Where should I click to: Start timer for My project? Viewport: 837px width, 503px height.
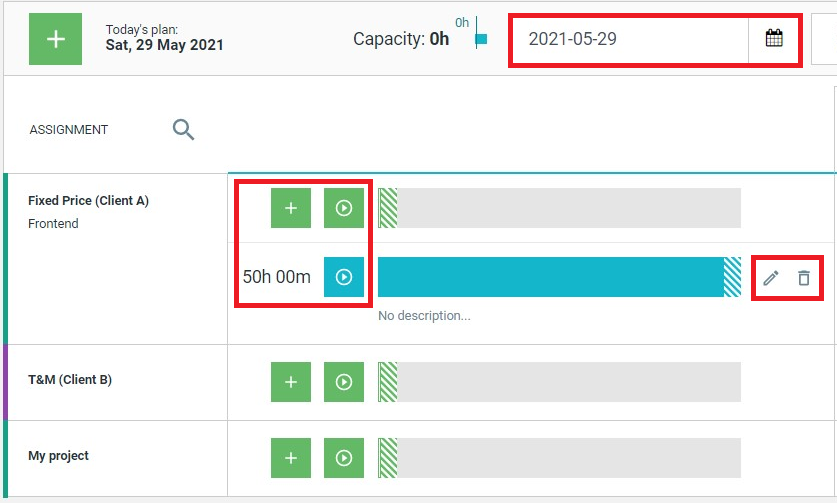(344, 458)
